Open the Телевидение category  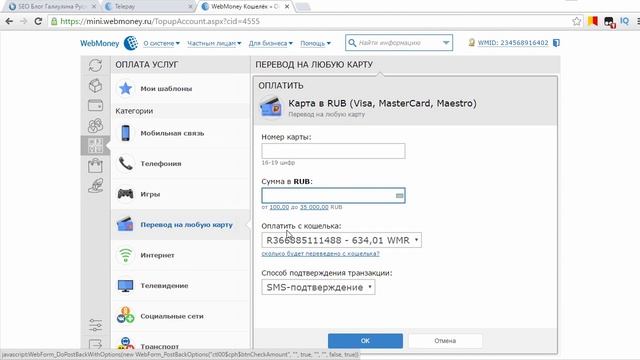coord(180,286)
